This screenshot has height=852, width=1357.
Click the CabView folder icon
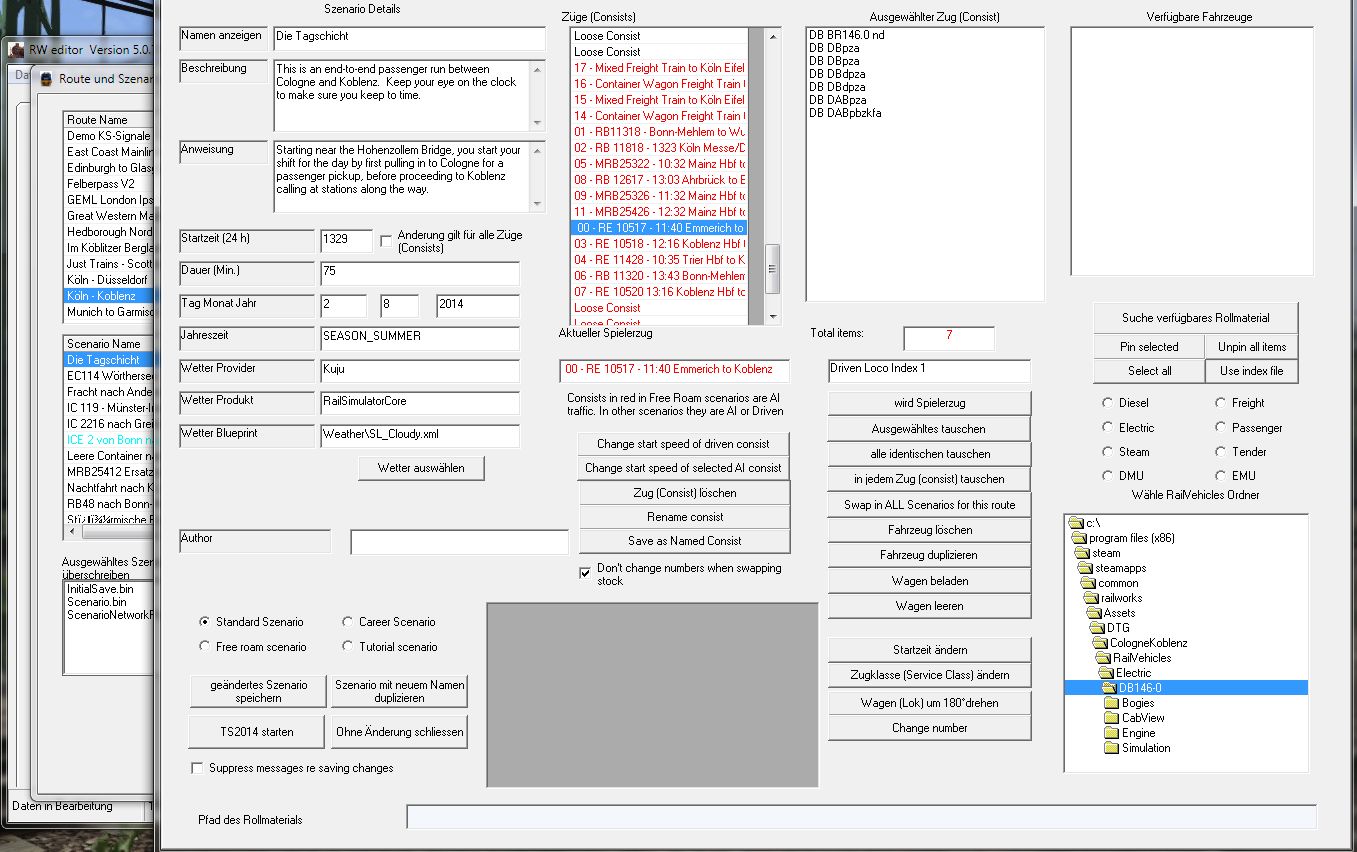point(1111,718)
